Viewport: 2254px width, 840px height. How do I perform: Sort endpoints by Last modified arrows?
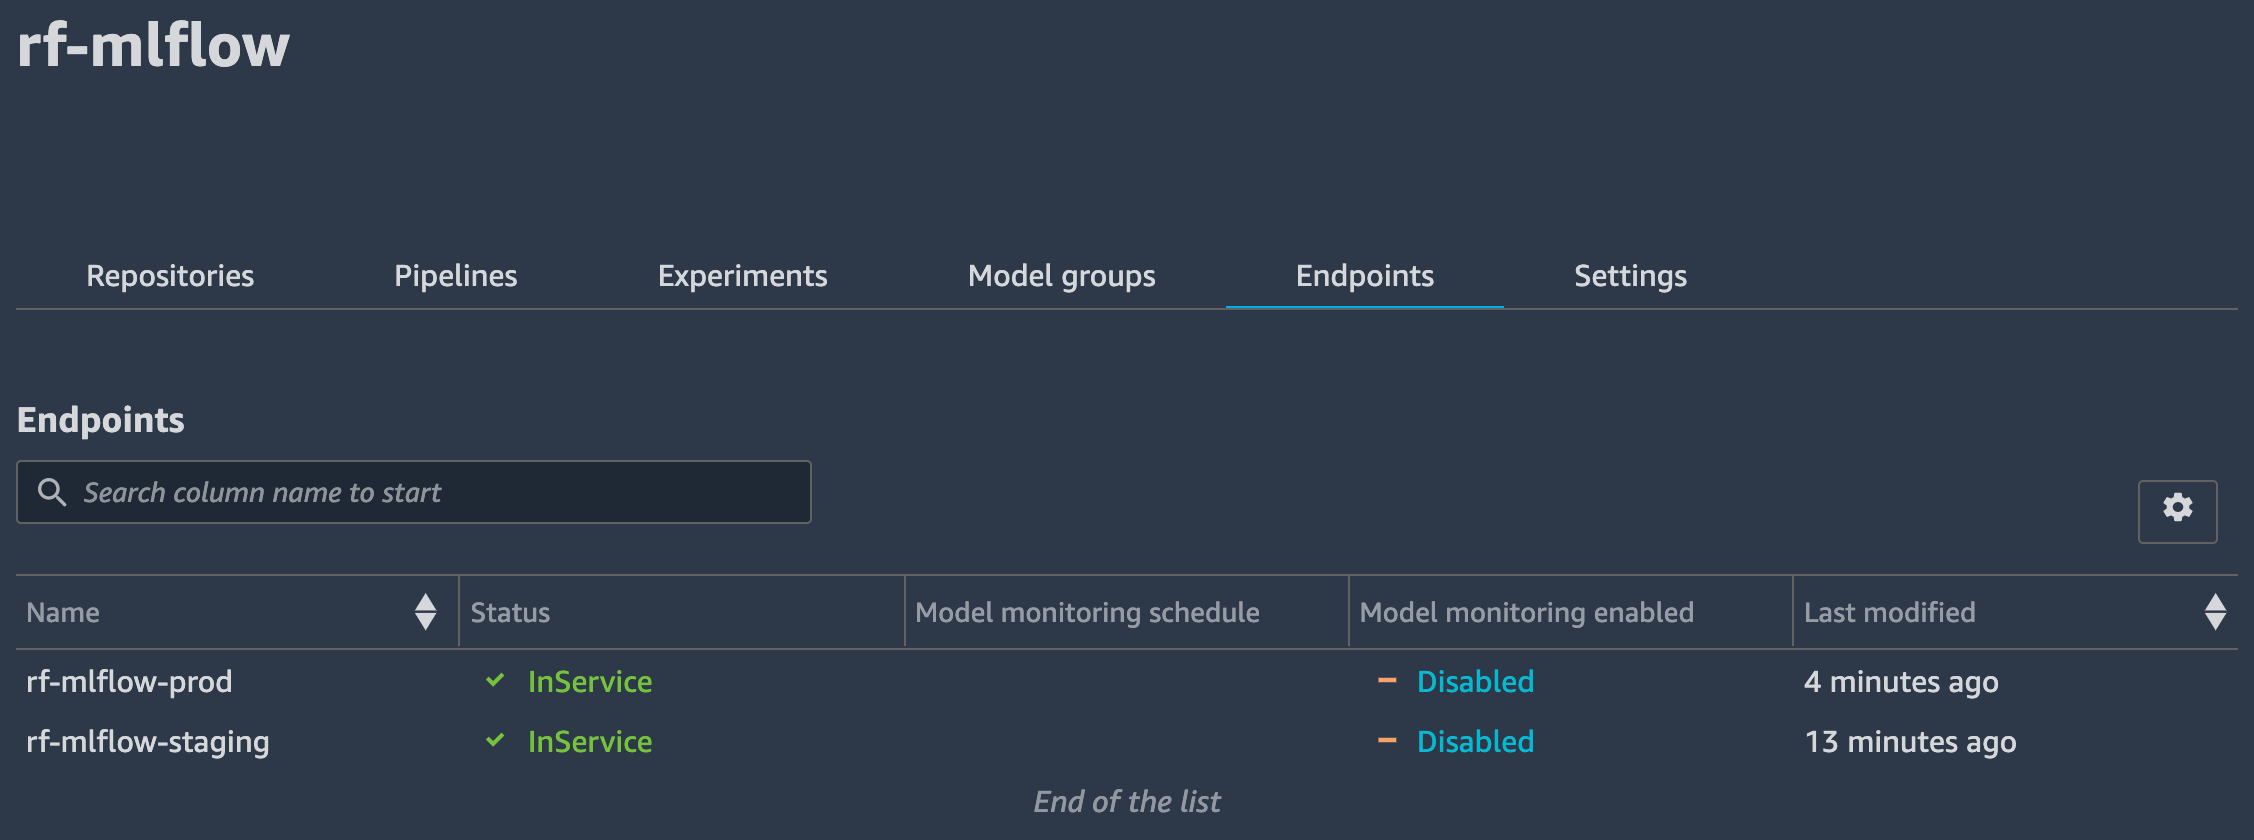click(x=2215, y=612)
